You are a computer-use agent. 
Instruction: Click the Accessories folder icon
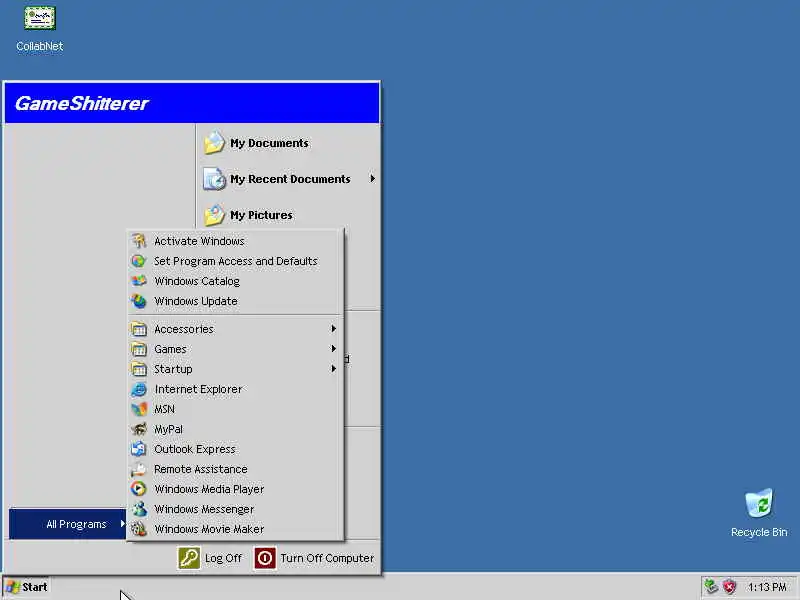point(139,329)
